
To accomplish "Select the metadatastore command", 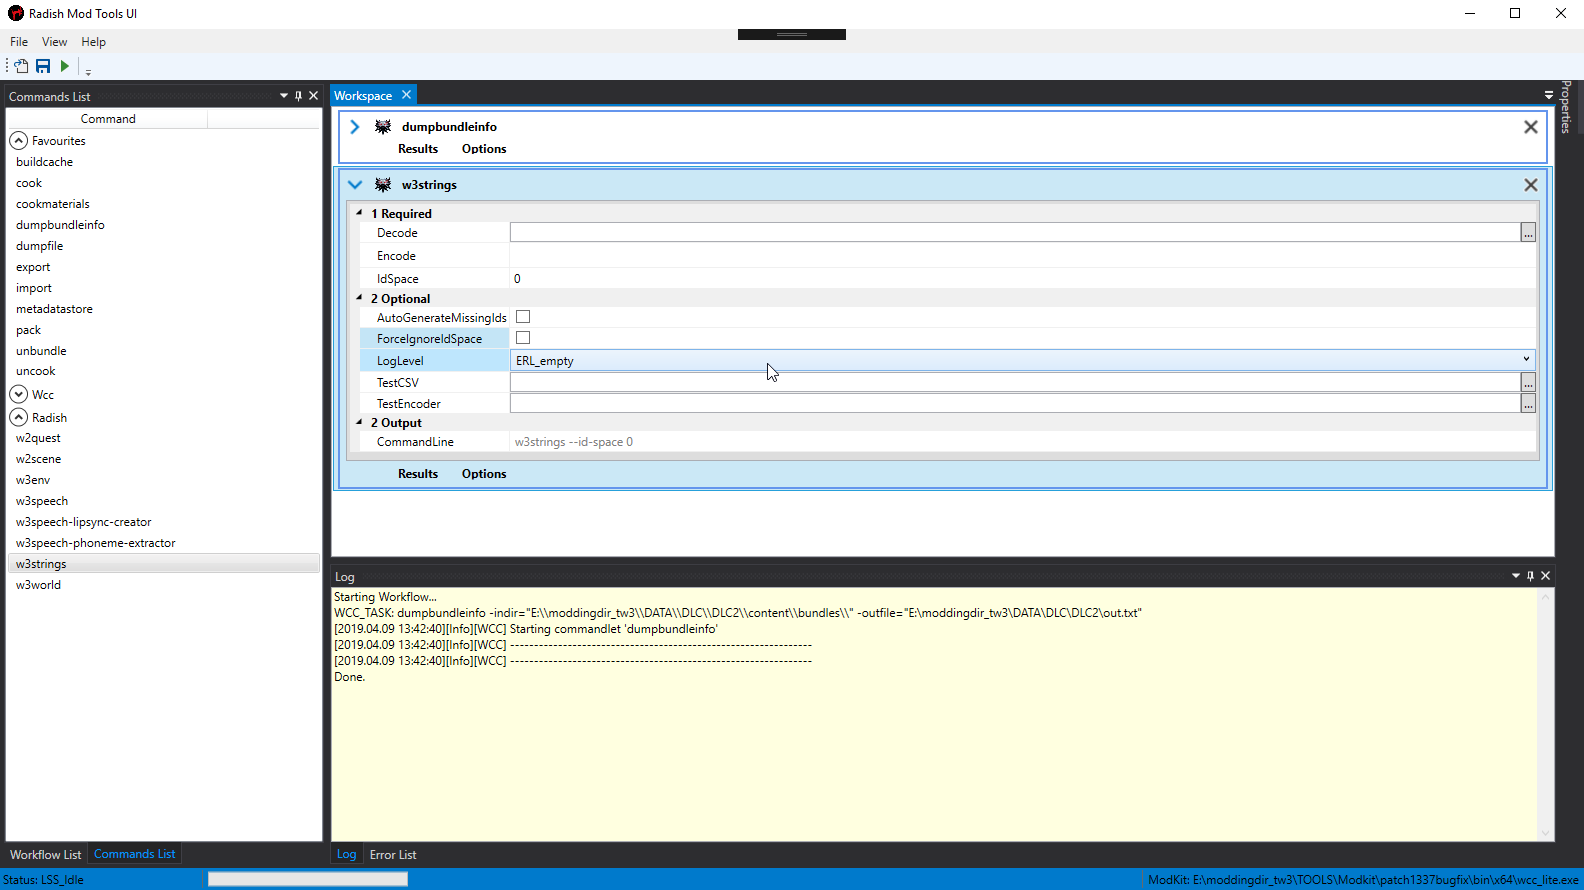I will (54, 309).
